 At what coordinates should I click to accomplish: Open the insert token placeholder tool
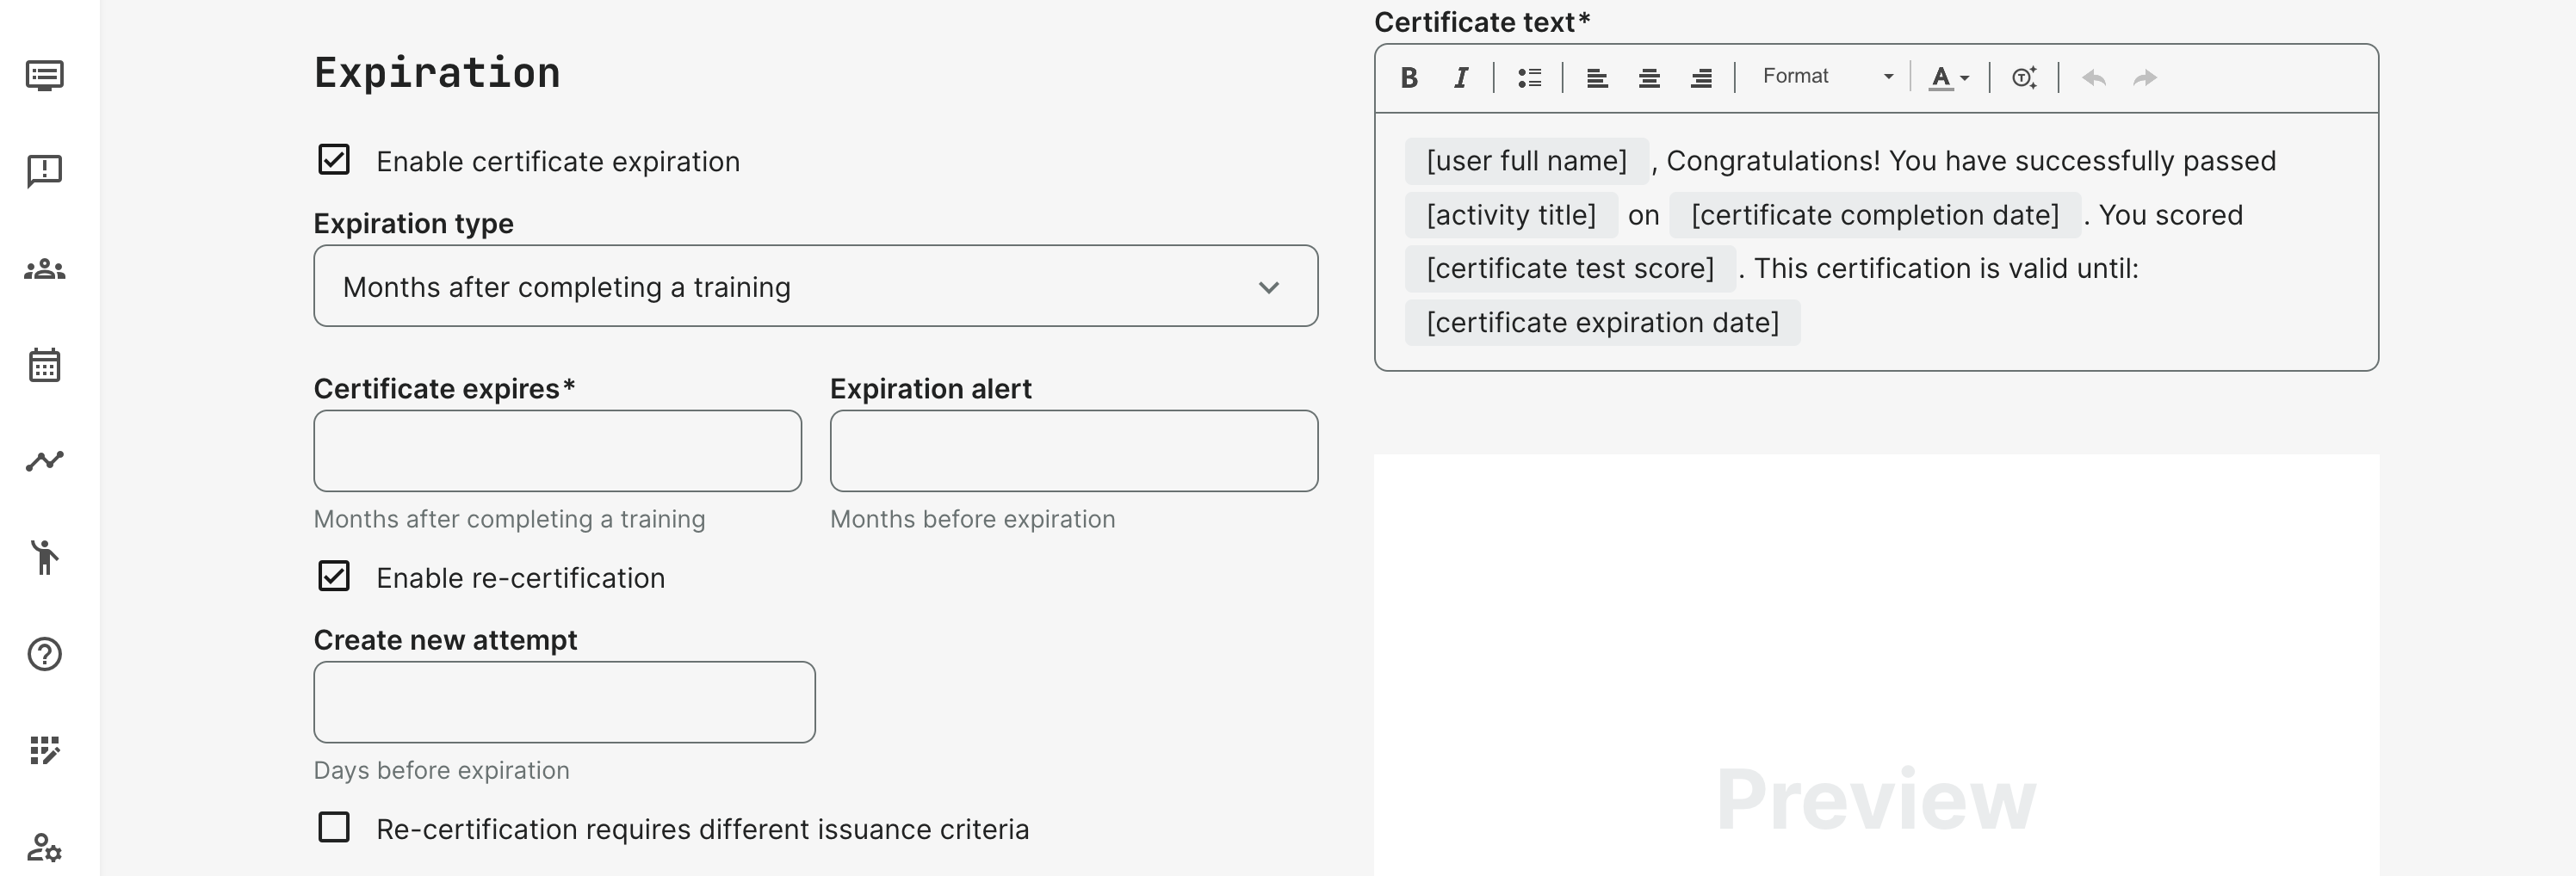click(x=2024, y=78)
